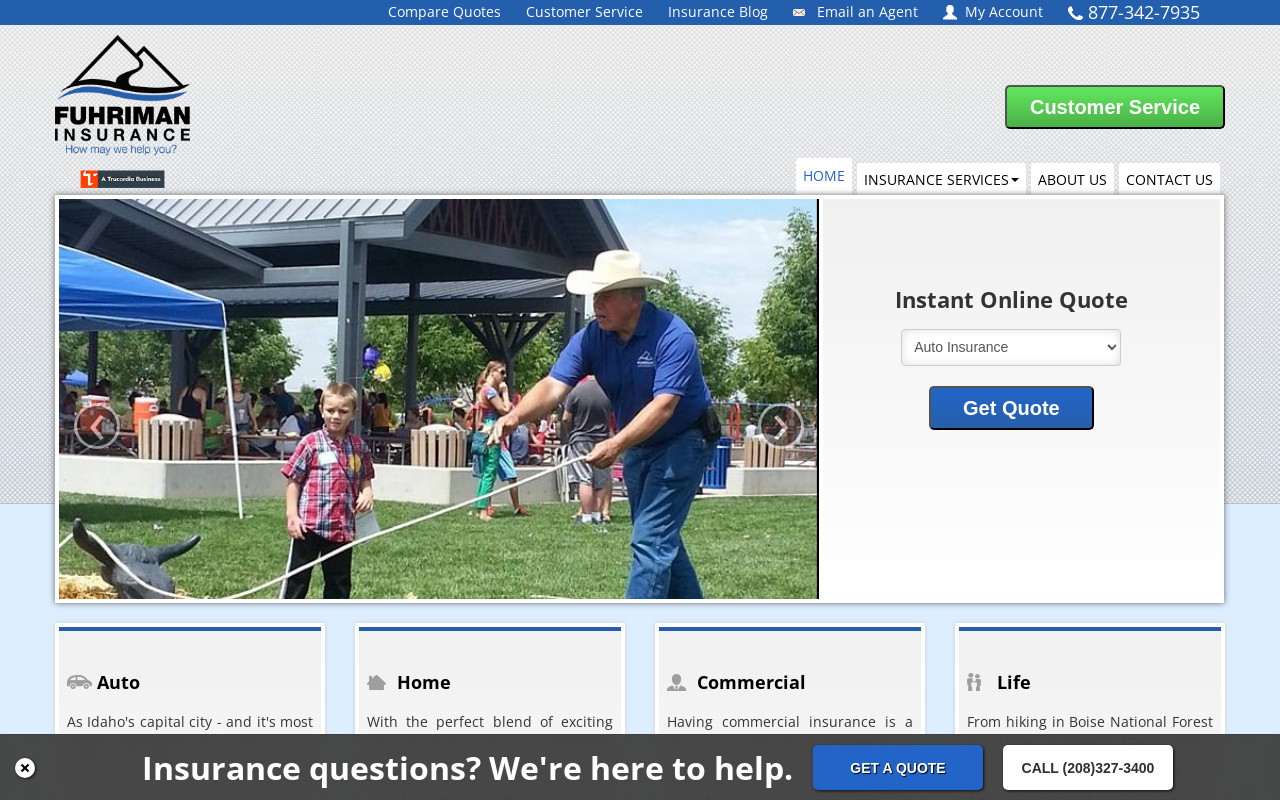Open Customer Service link in top bar
The height and width of the screenshot is (800, 1280).
(x=584, y=12)
